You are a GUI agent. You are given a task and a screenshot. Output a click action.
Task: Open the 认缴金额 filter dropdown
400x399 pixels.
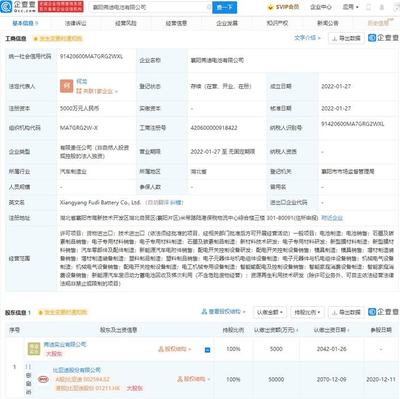[270, 312]
